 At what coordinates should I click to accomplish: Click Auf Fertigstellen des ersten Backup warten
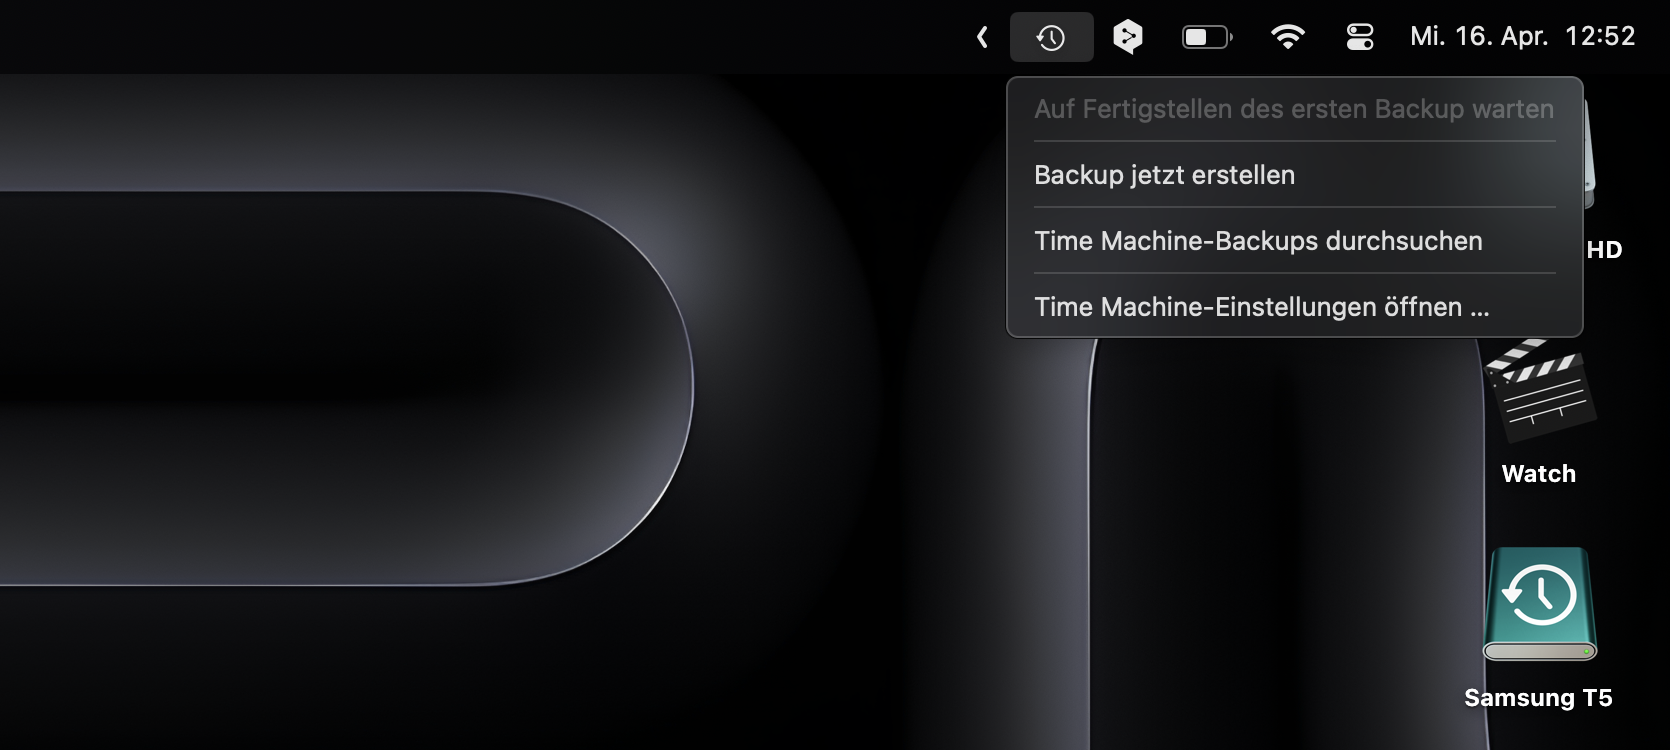coord(1295,109)
